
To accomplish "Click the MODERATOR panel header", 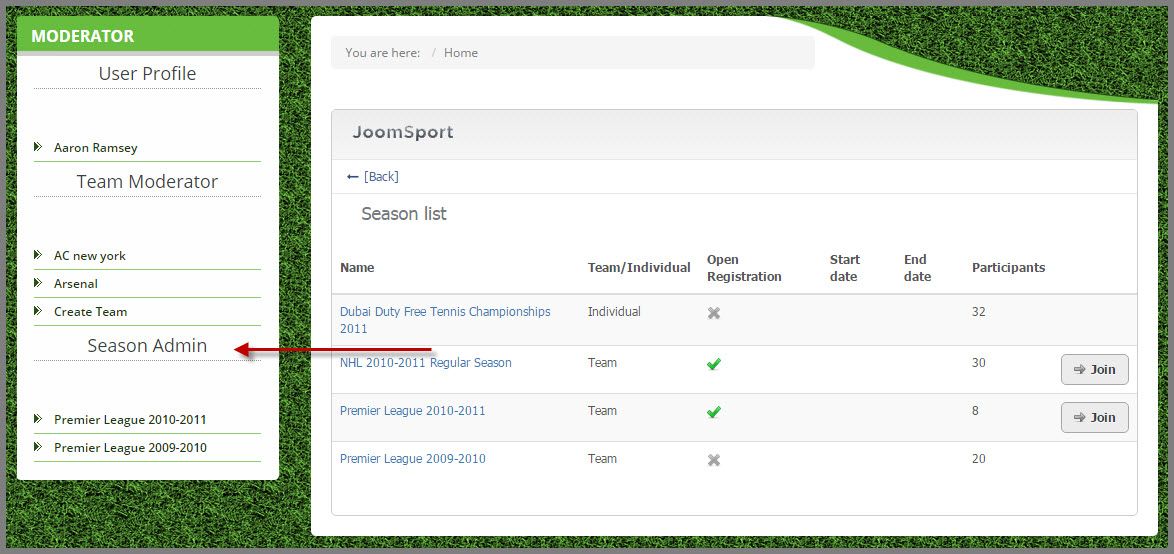I will point(147,36).
